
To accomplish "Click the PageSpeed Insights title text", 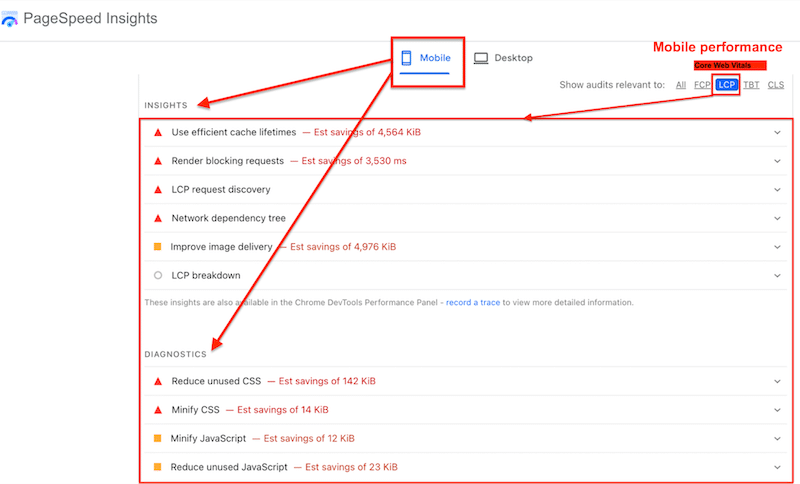I will pos(90,18).
